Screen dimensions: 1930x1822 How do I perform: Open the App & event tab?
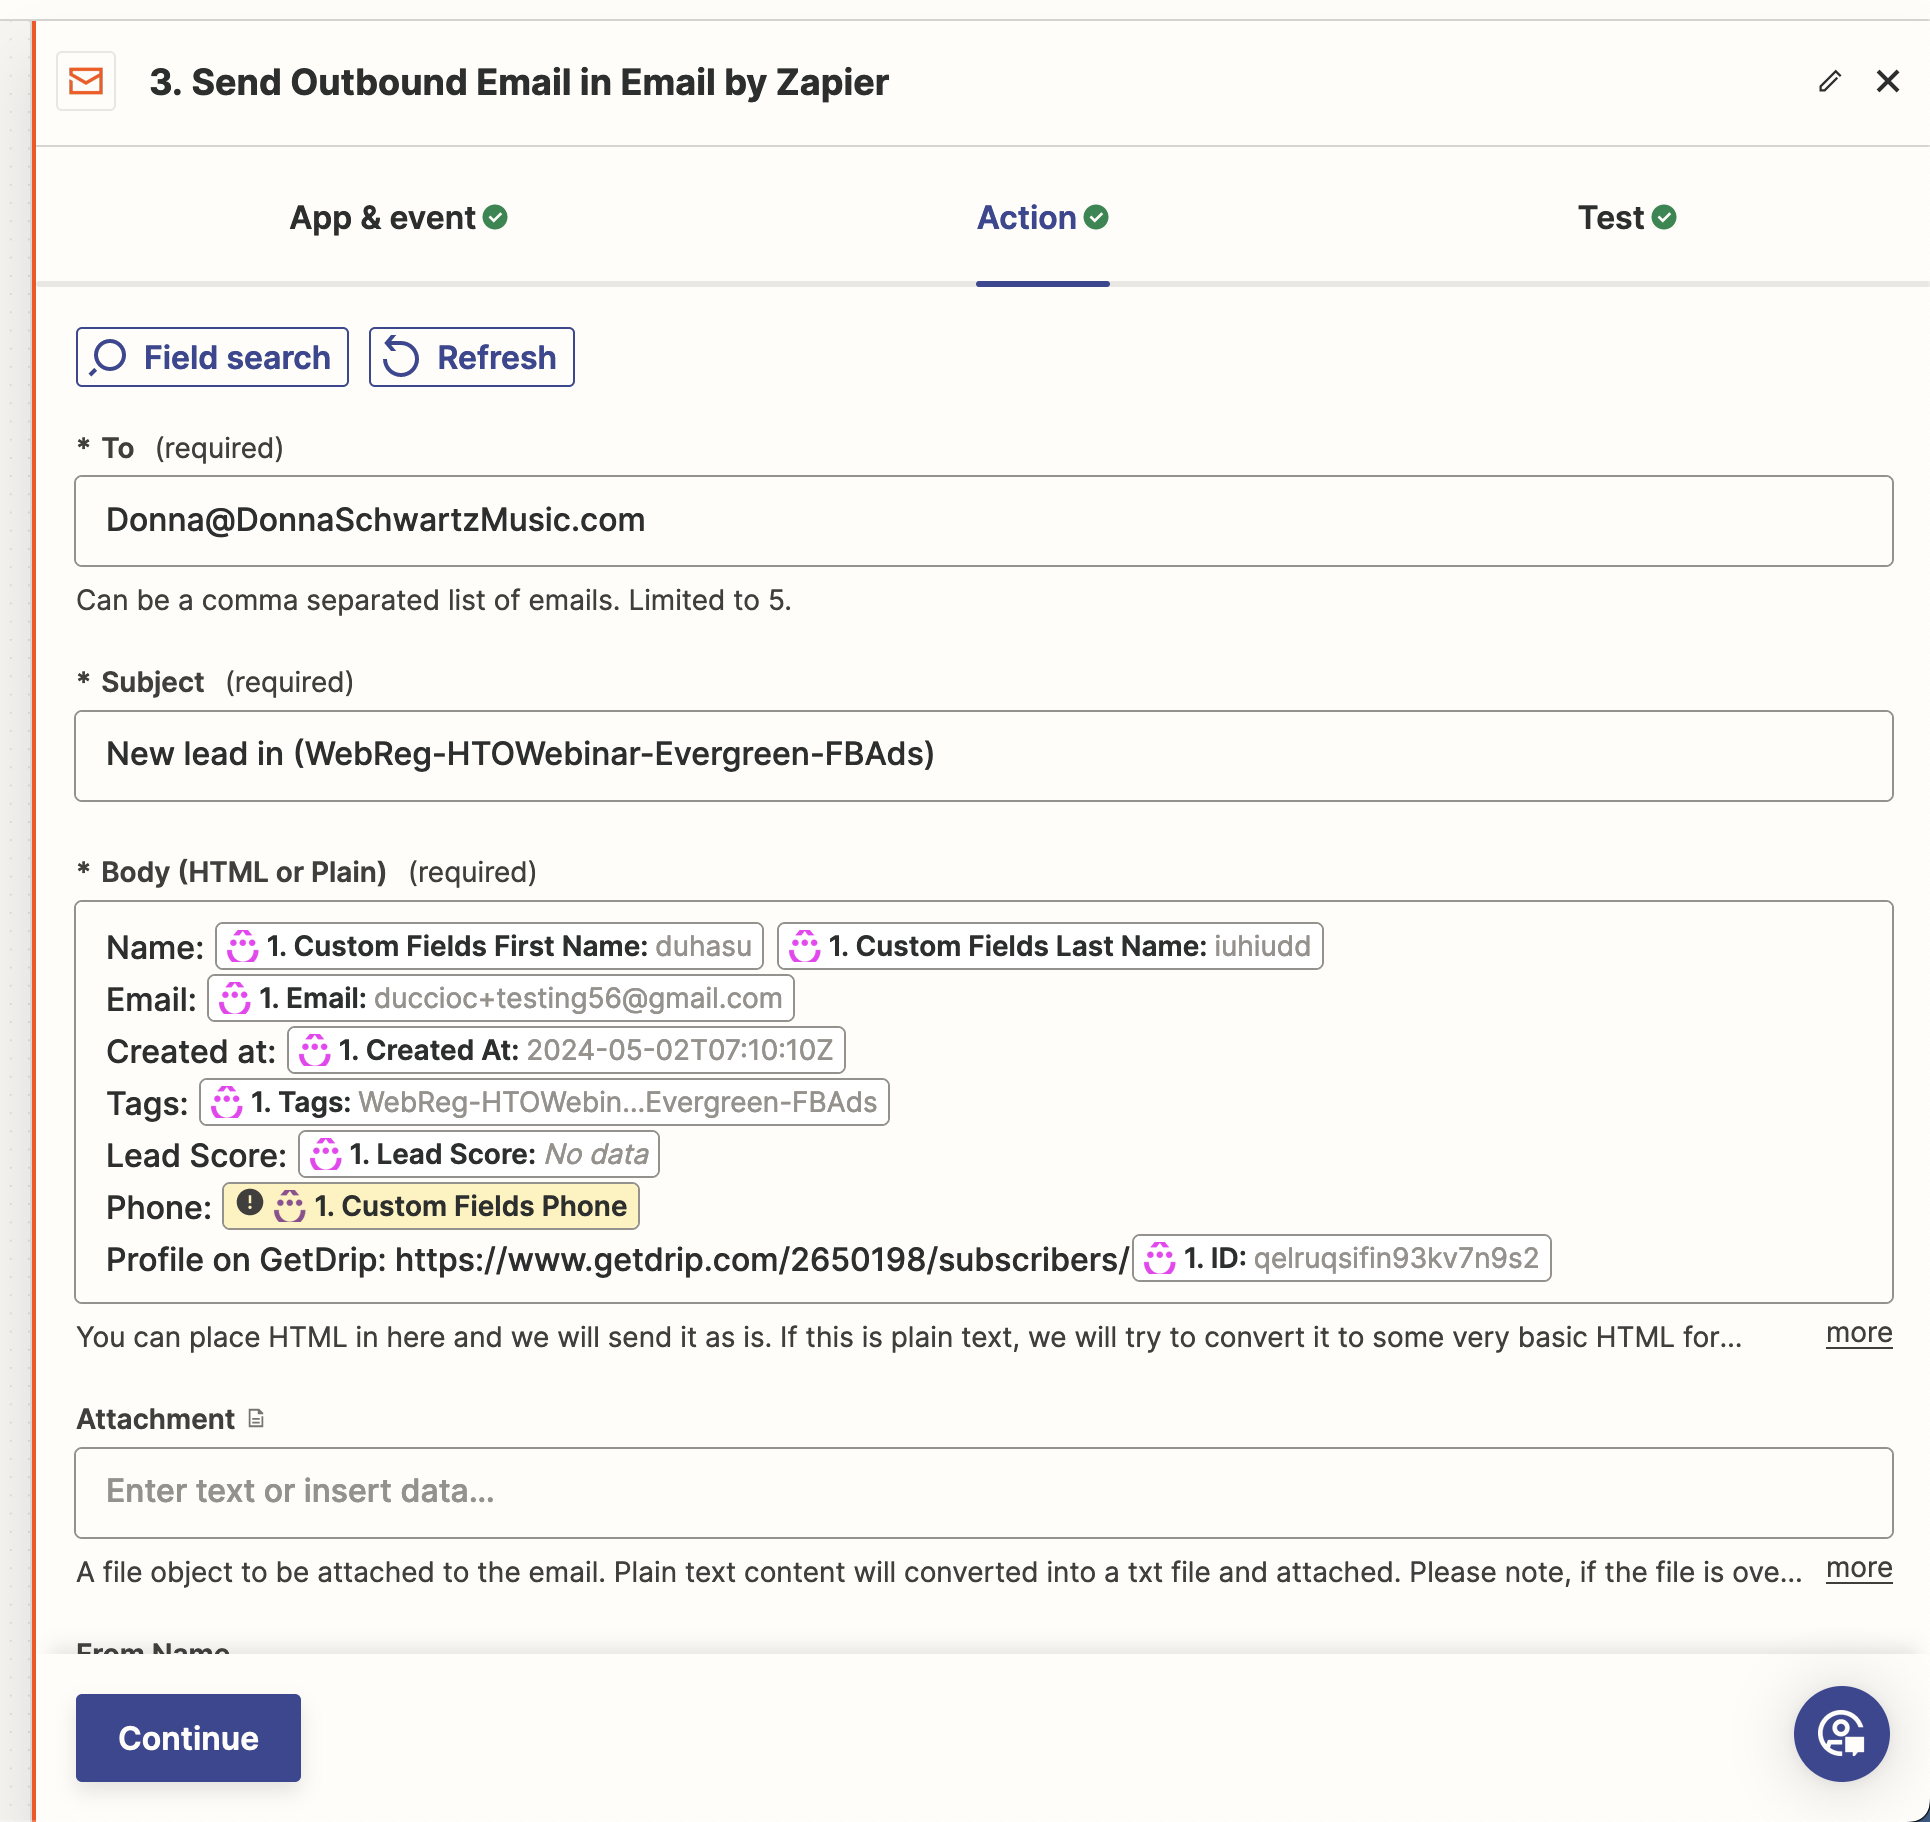tap(398, 217)
